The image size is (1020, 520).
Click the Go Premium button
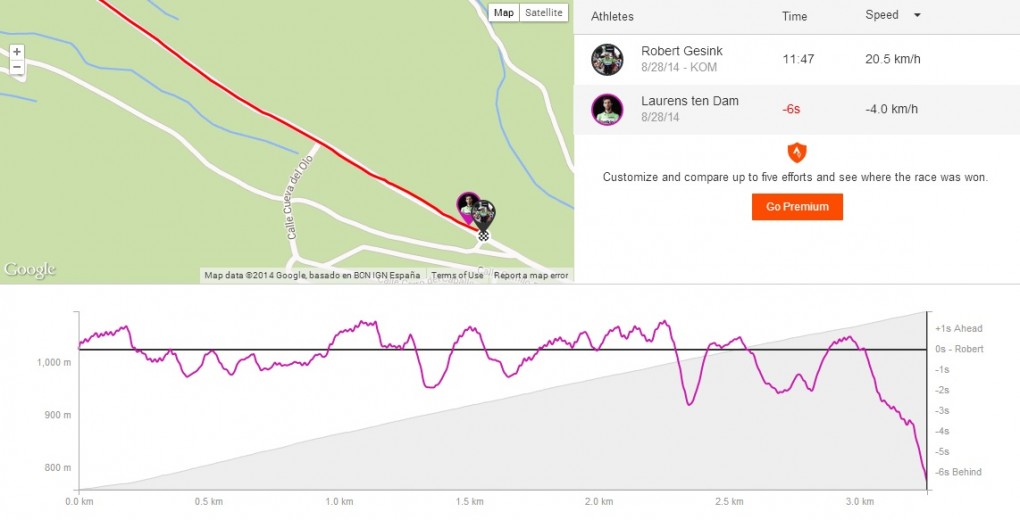coord(797,206)
